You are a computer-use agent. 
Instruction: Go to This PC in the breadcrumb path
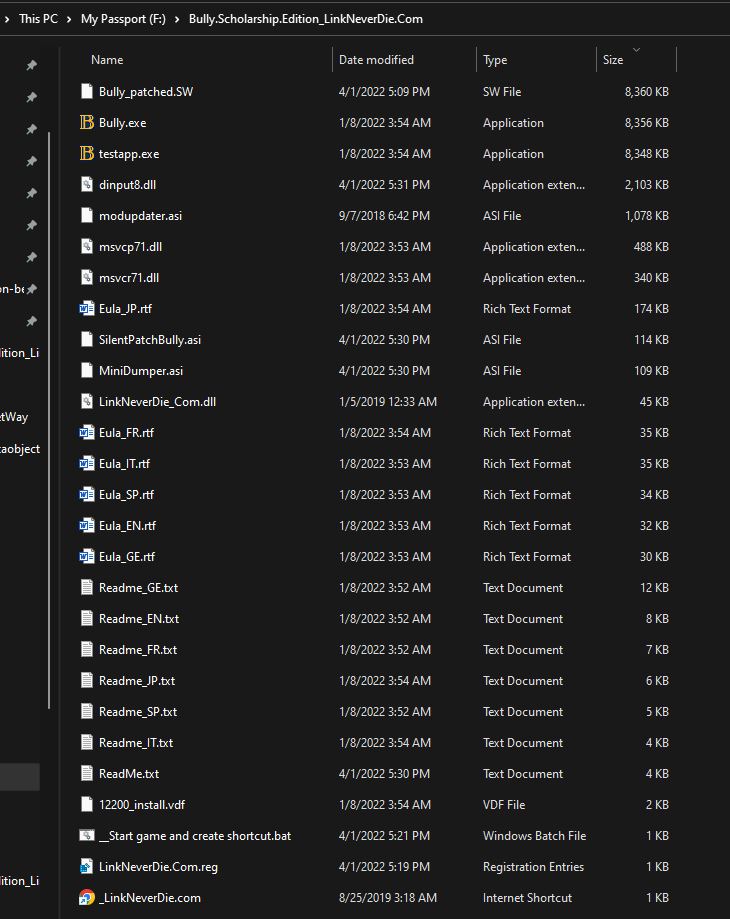(x=38, y=19)
